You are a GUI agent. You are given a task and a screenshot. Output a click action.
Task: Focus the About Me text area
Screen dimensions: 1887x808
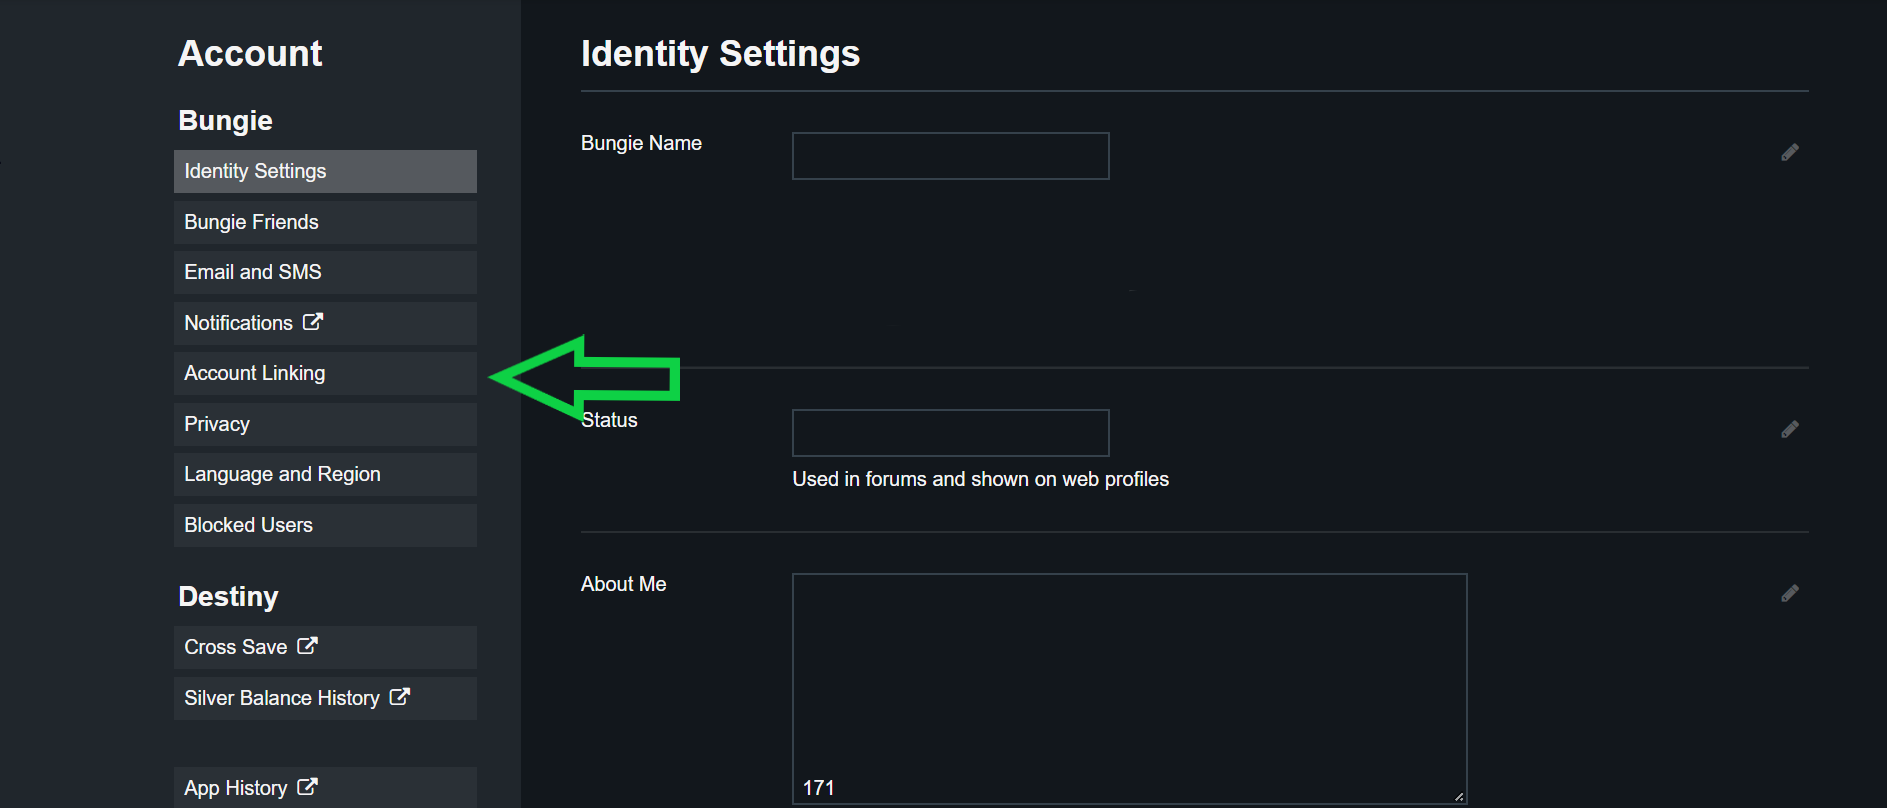click(1129, 680)
